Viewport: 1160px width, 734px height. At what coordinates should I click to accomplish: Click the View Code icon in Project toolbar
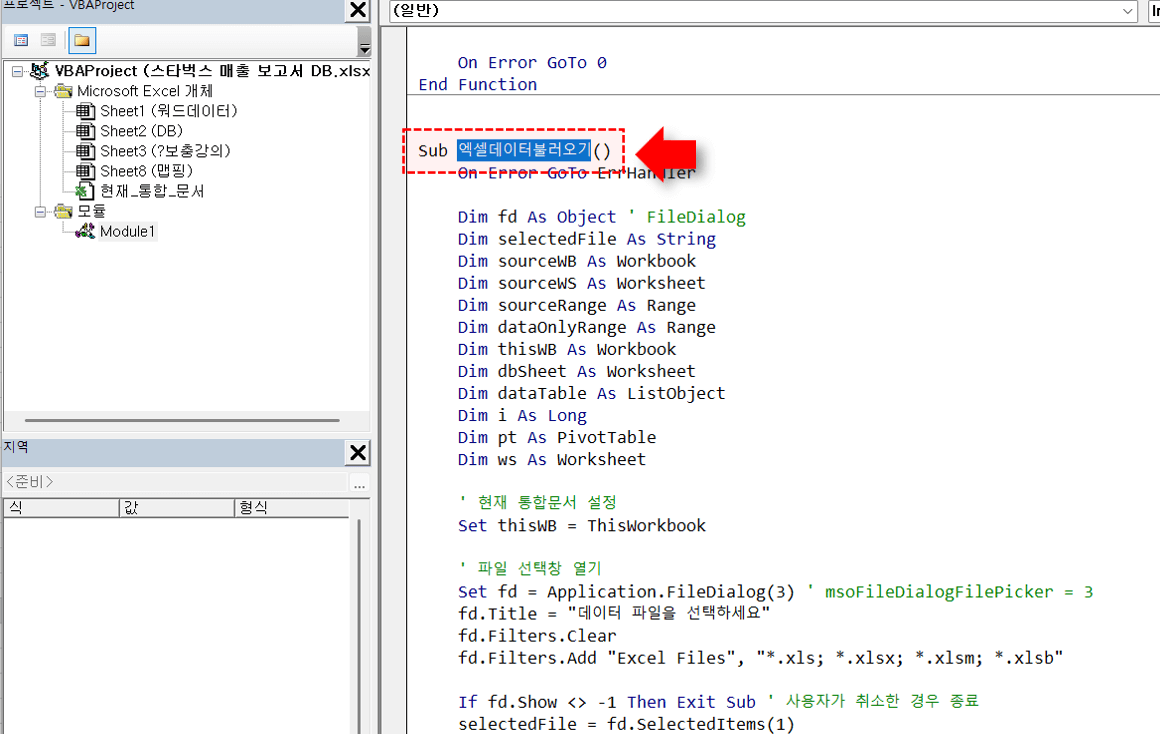coord(21,40)
